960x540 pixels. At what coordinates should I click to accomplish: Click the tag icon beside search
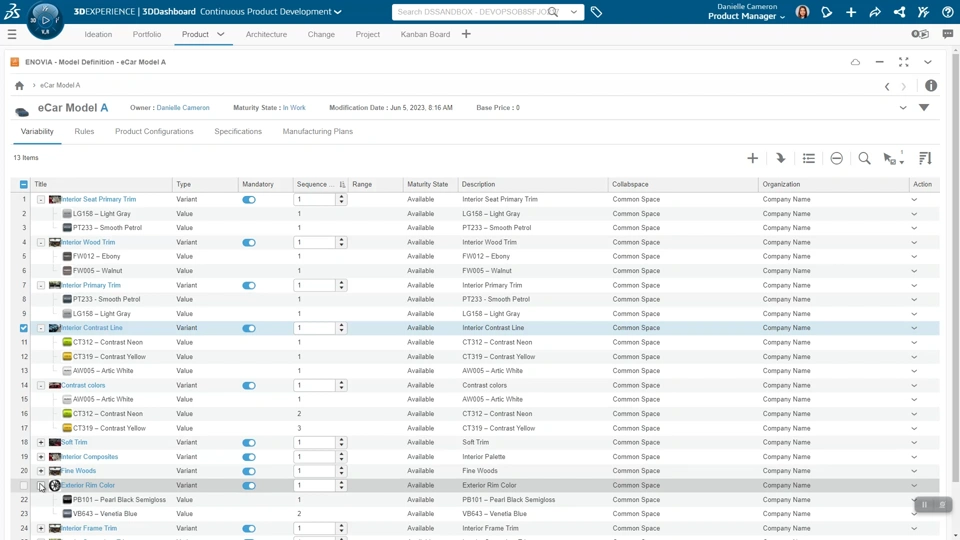(x=596, y=12)
